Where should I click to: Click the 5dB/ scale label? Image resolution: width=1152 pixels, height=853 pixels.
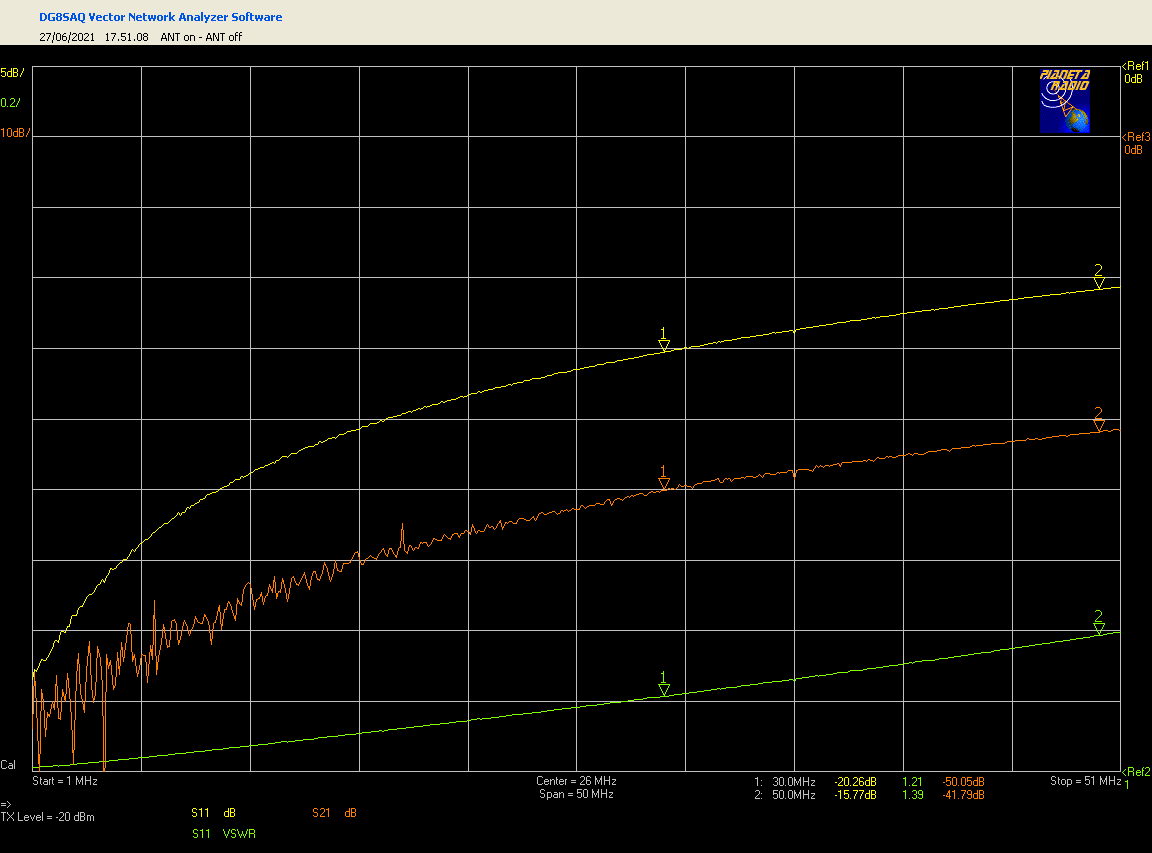(x=12, y=73)
